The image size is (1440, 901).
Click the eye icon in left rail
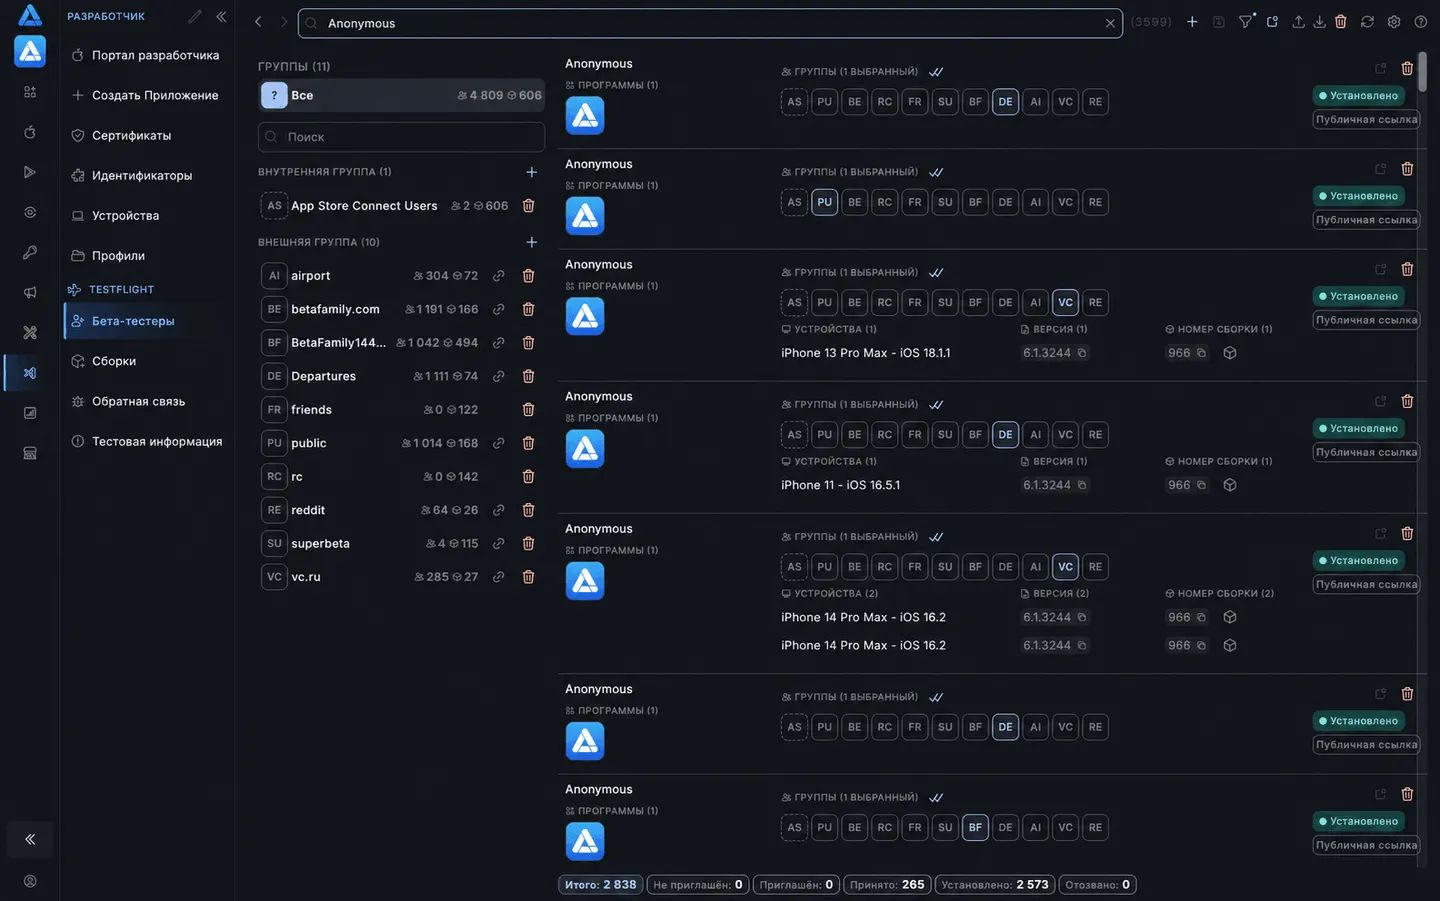coord(30,212)
